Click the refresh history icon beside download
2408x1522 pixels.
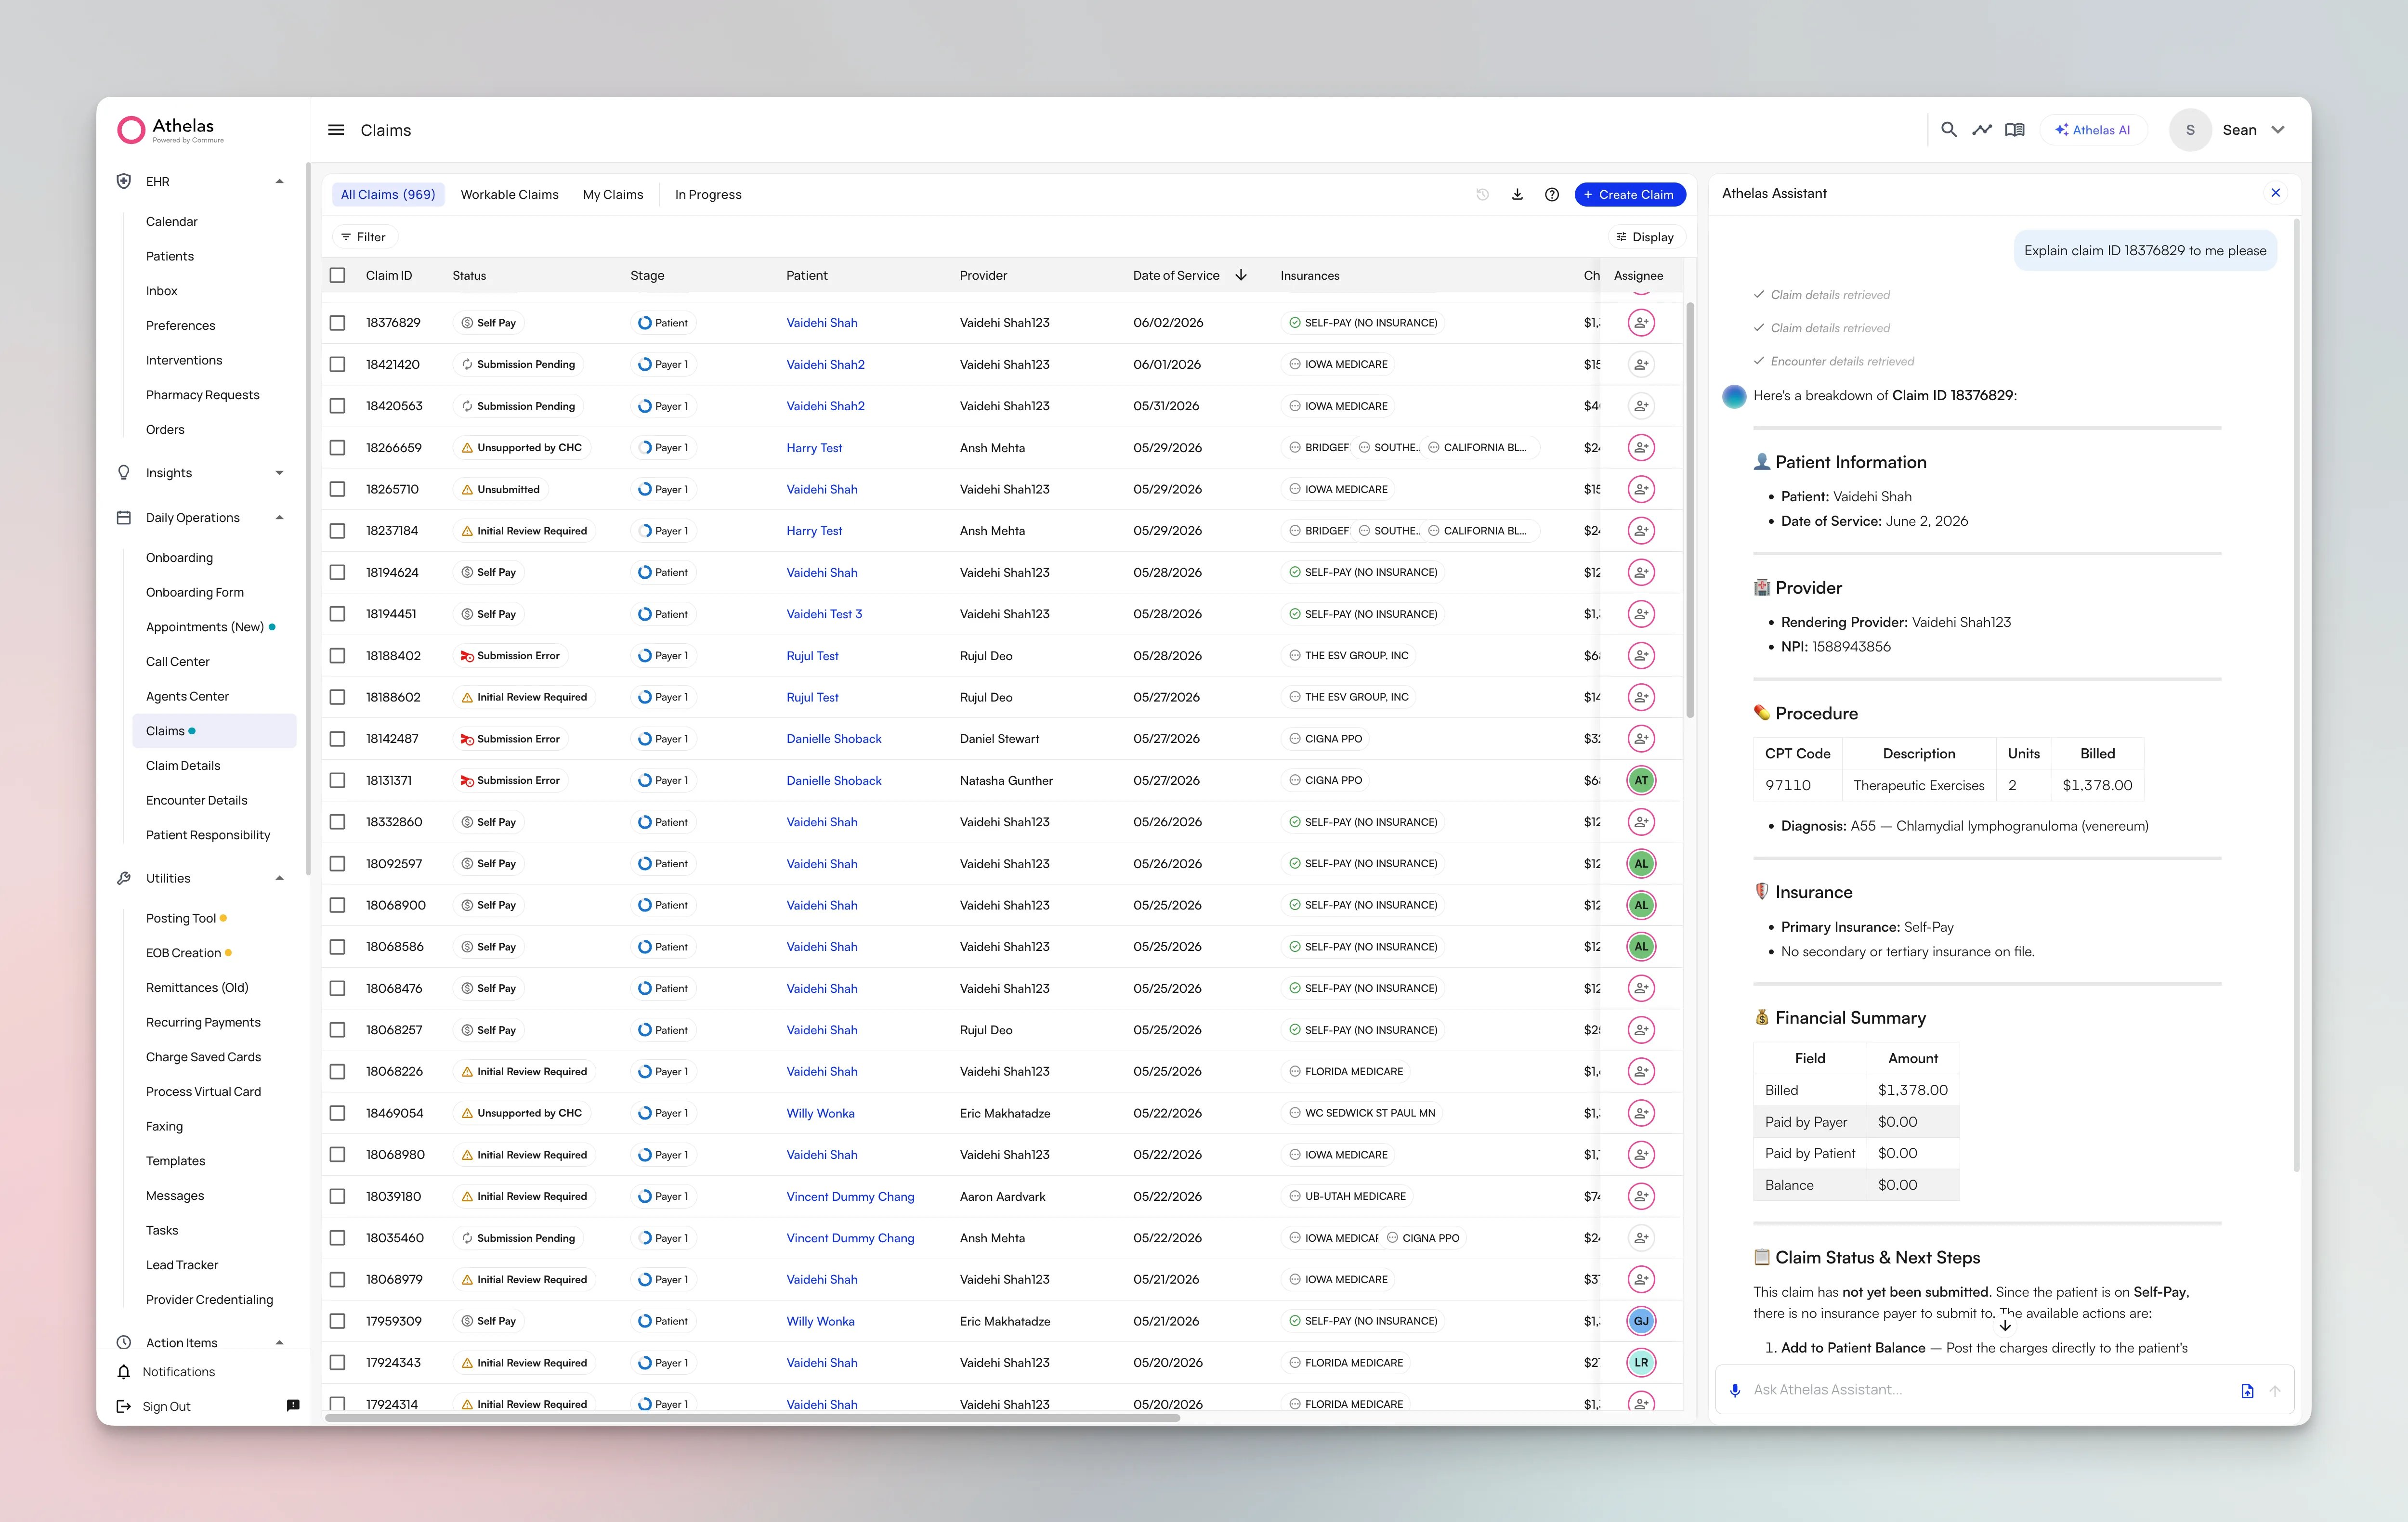point(1482,194)
